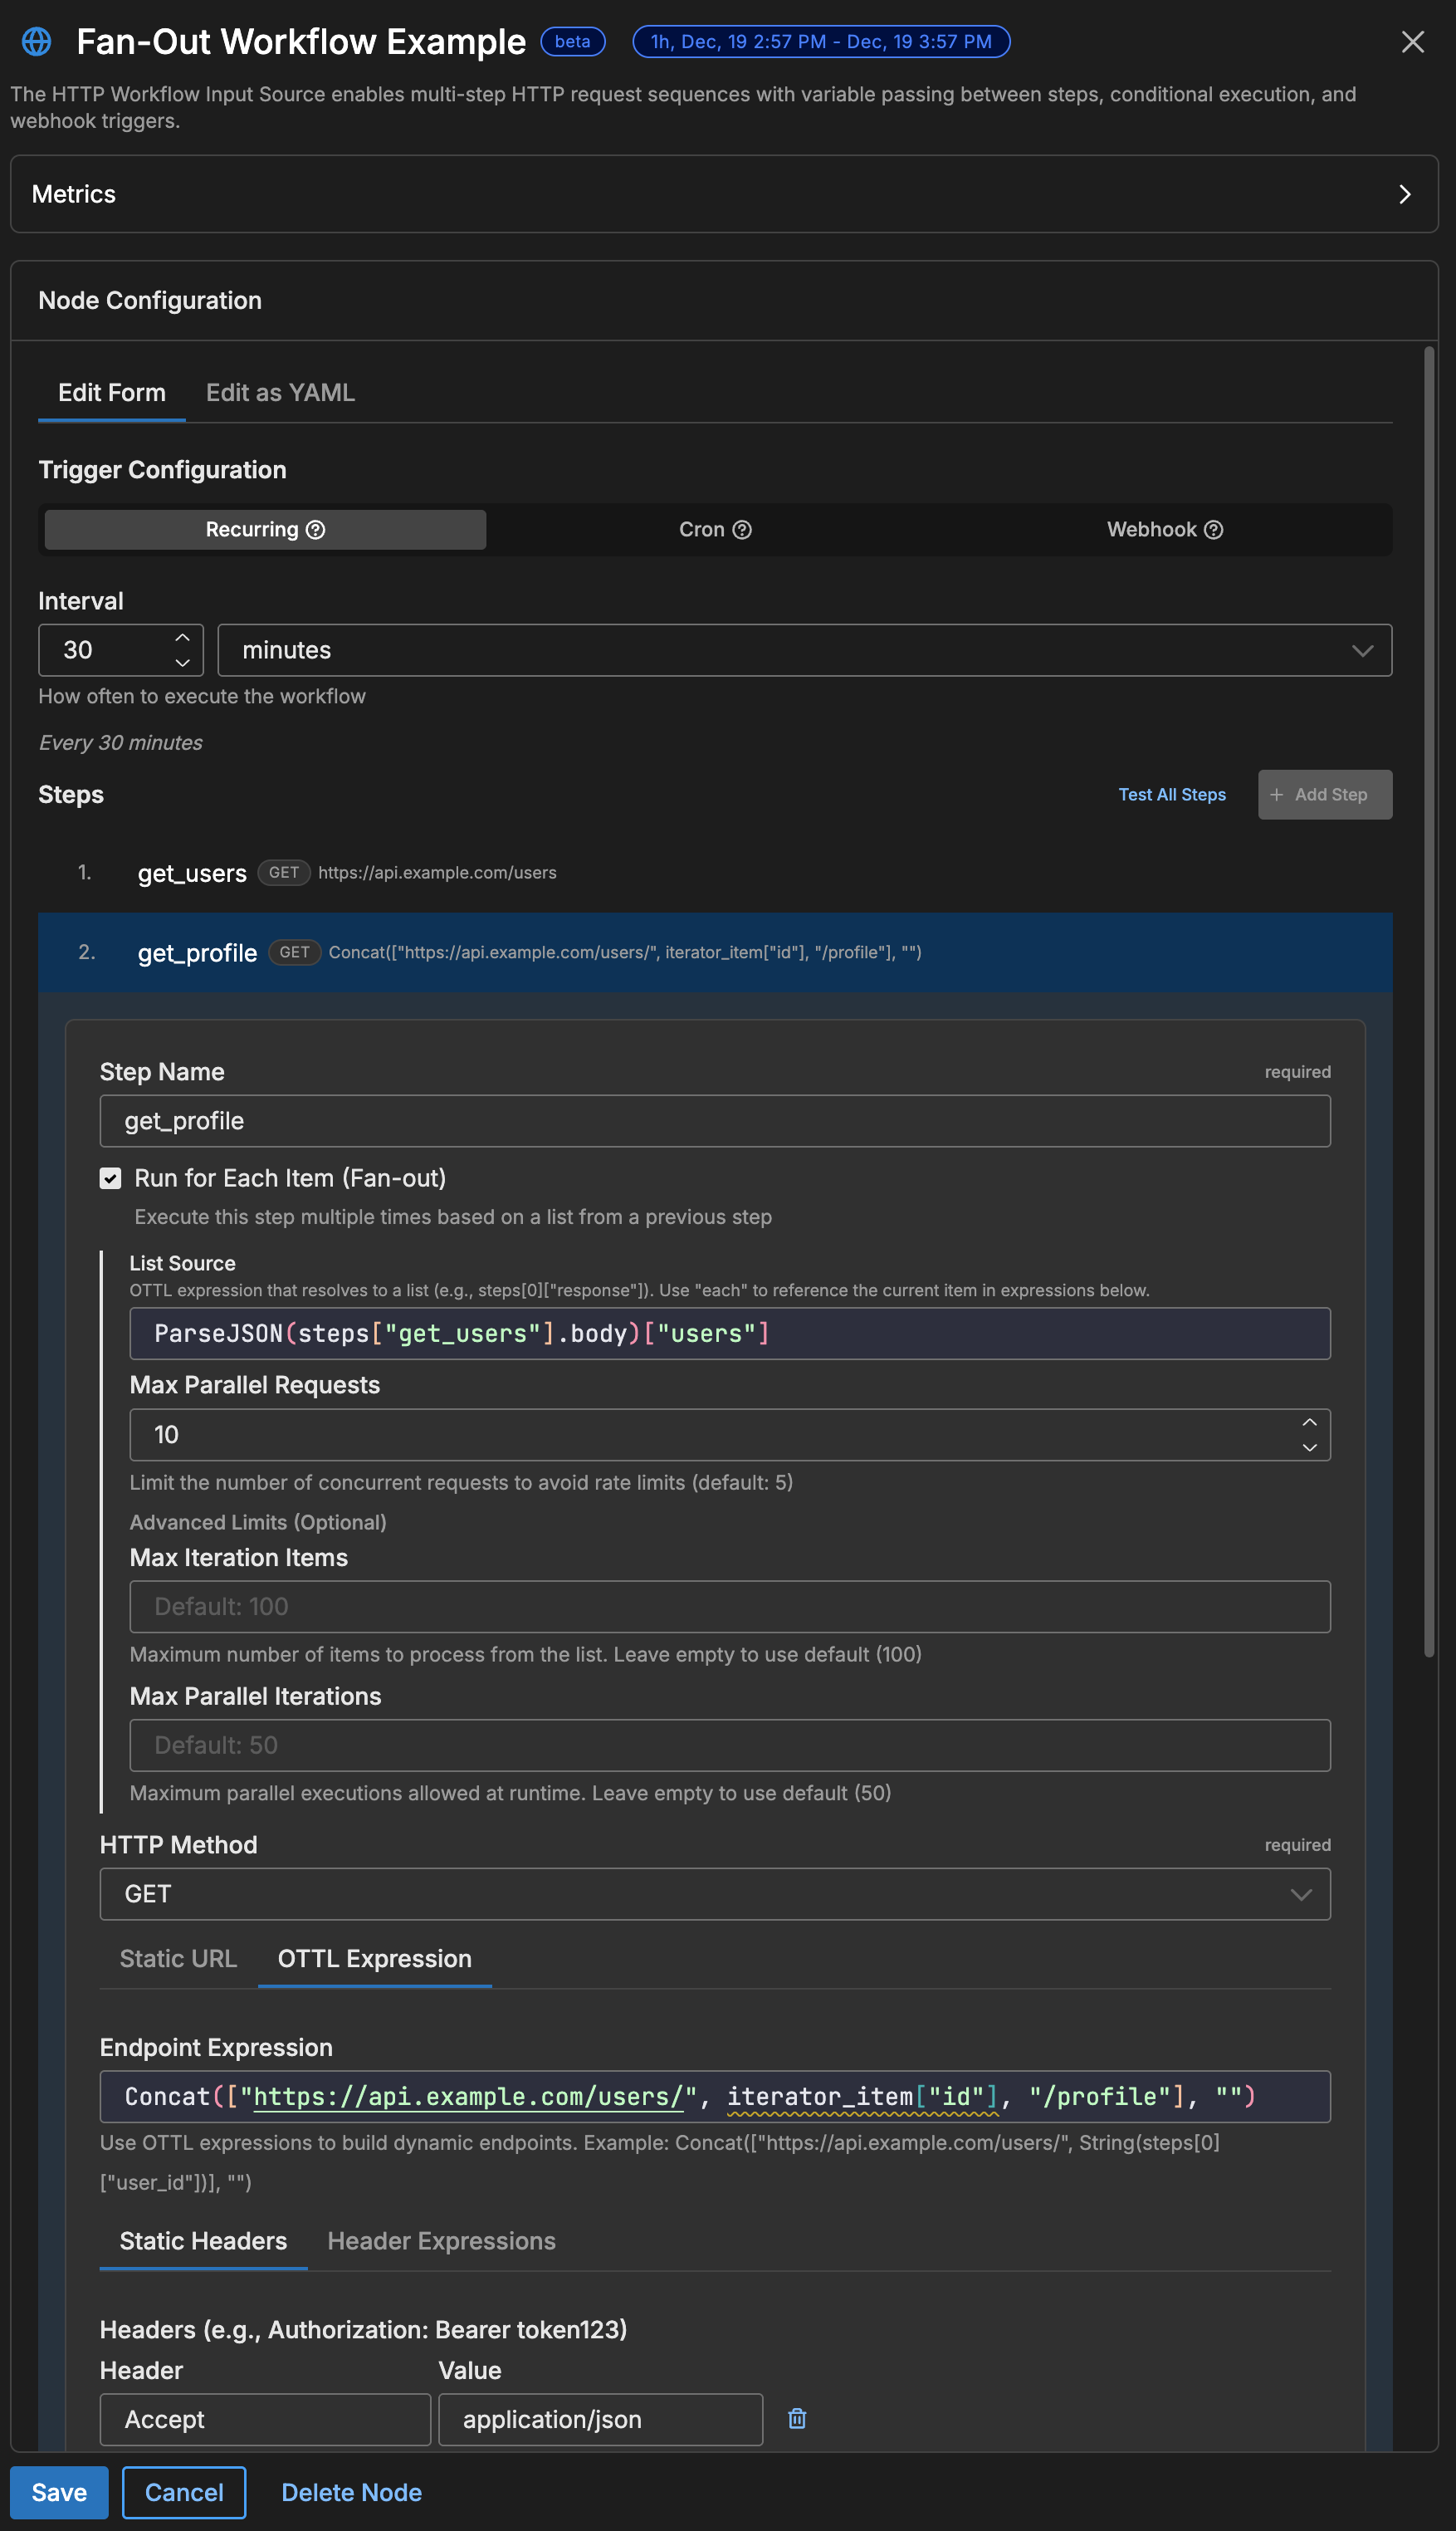
Task: Delete the Accept header row via trash icon
Action: (796, 2418)
